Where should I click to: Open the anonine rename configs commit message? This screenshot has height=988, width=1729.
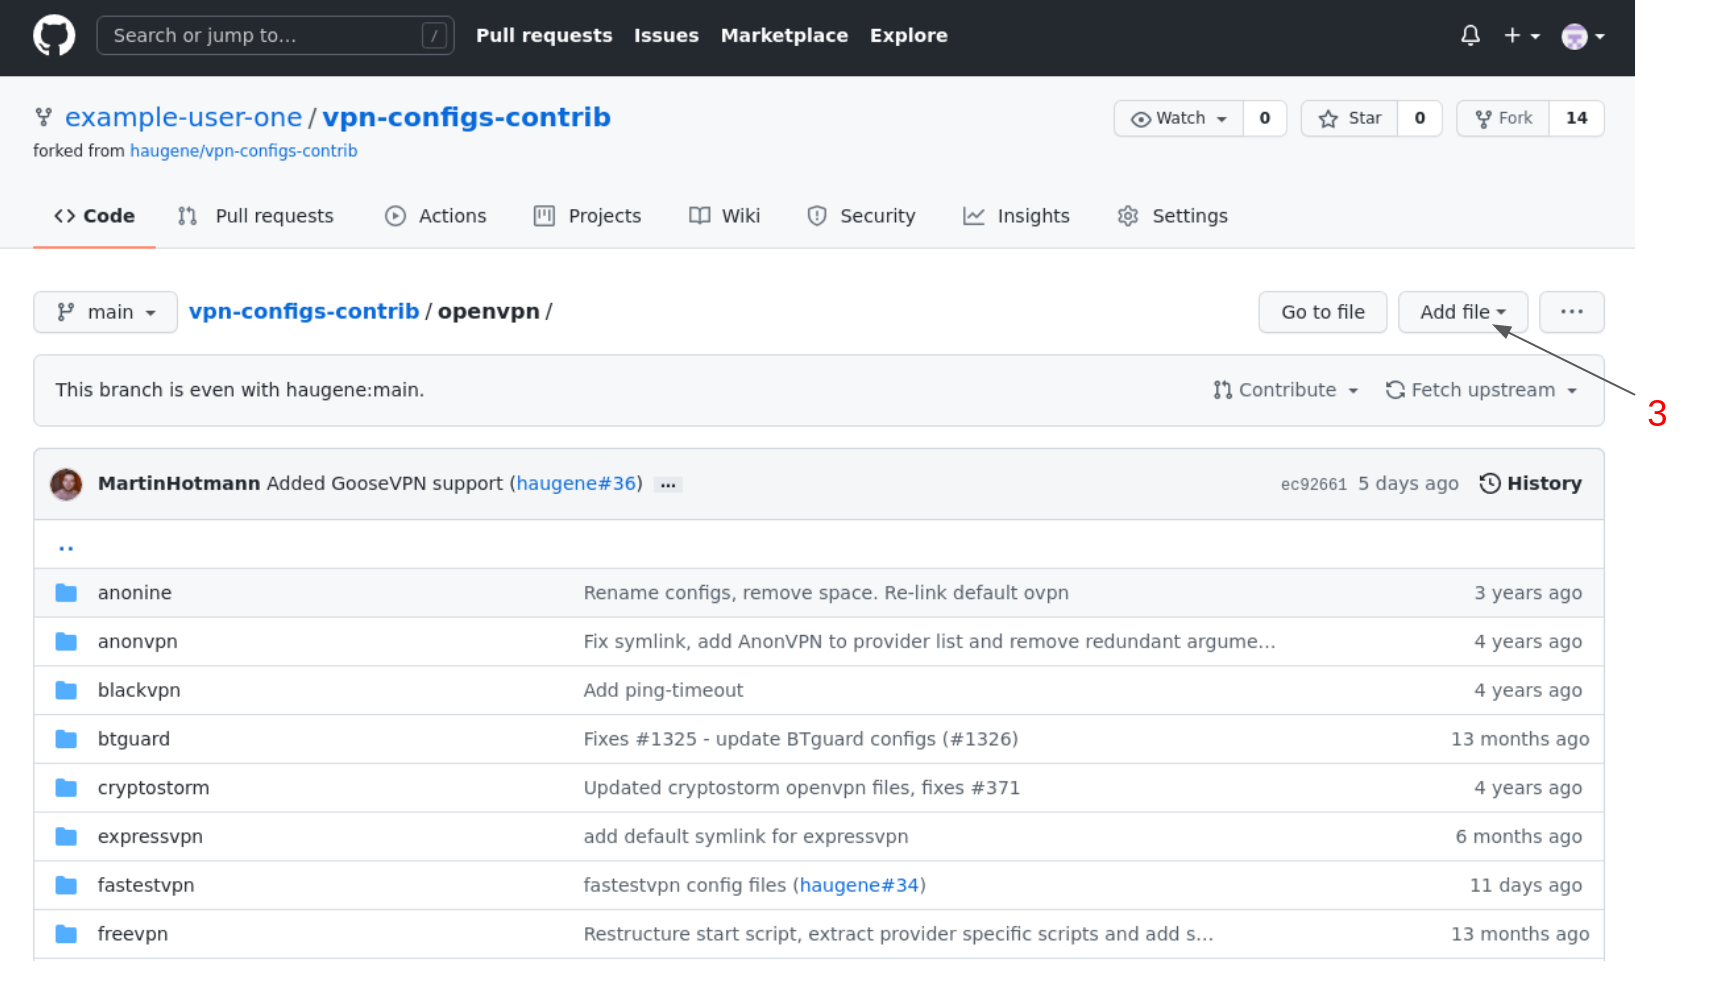[x=826, y=593]
